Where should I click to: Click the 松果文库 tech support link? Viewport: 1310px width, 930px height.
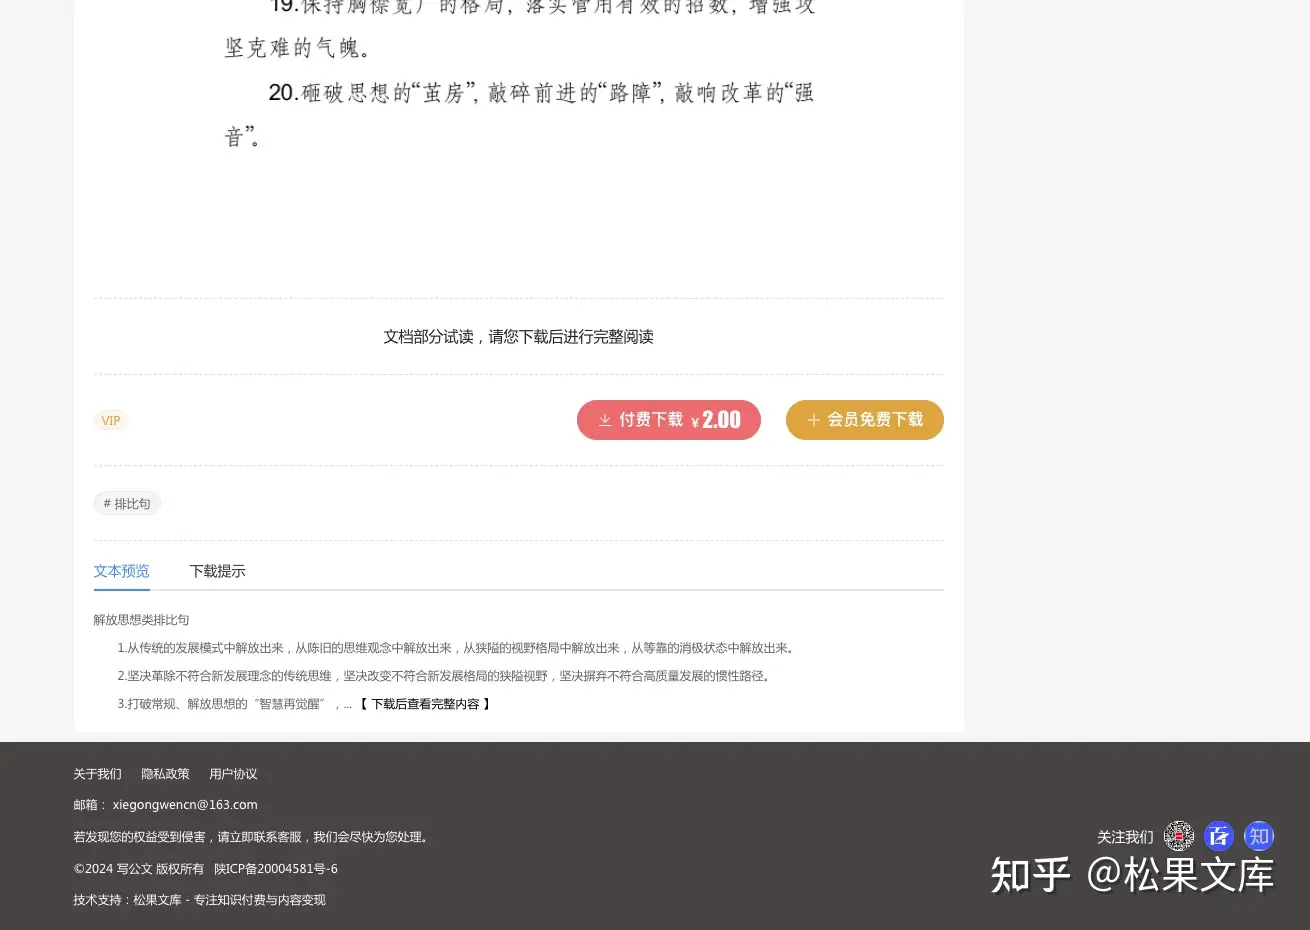pyautogui.click(x=157, y=900)
